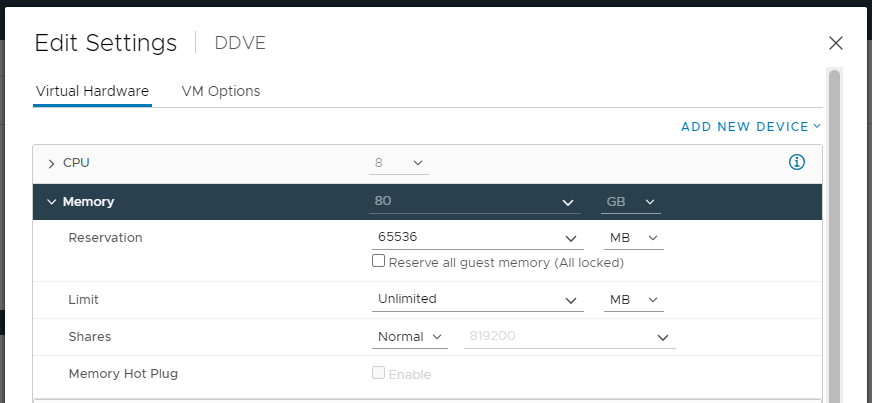Open the CPU count dropdown
The height and width of the screenshot is (403, 872).
point(400,162)
